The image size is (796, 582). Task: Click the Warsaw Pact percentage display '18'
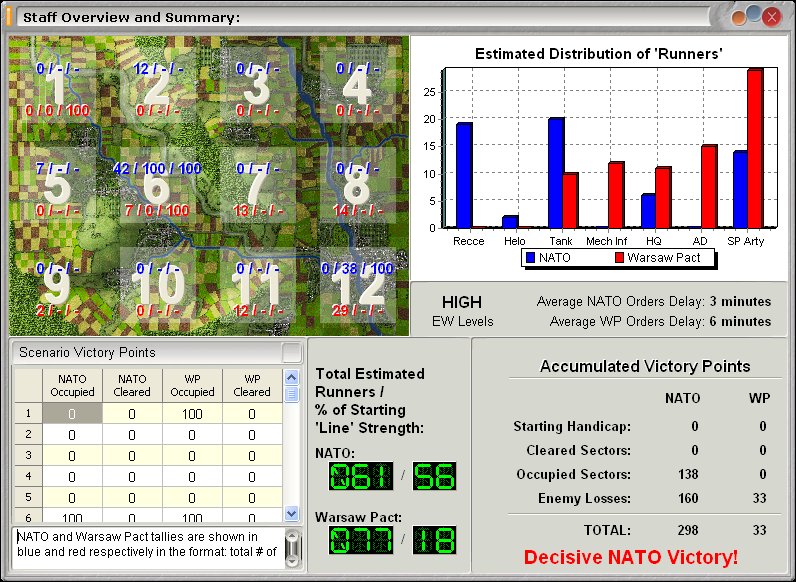tap(434, 540)
